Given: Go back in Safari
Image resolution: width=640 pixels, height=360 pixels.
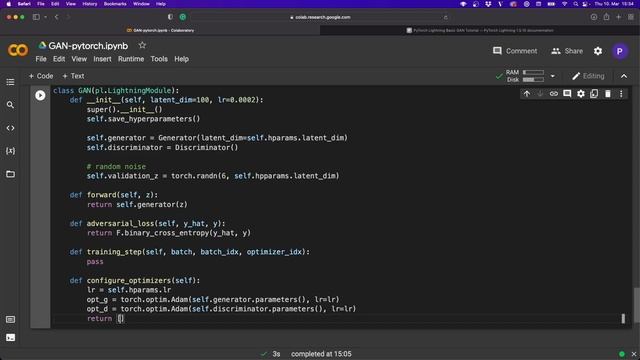Looking at the screenshot, I should tap(56, 17).
